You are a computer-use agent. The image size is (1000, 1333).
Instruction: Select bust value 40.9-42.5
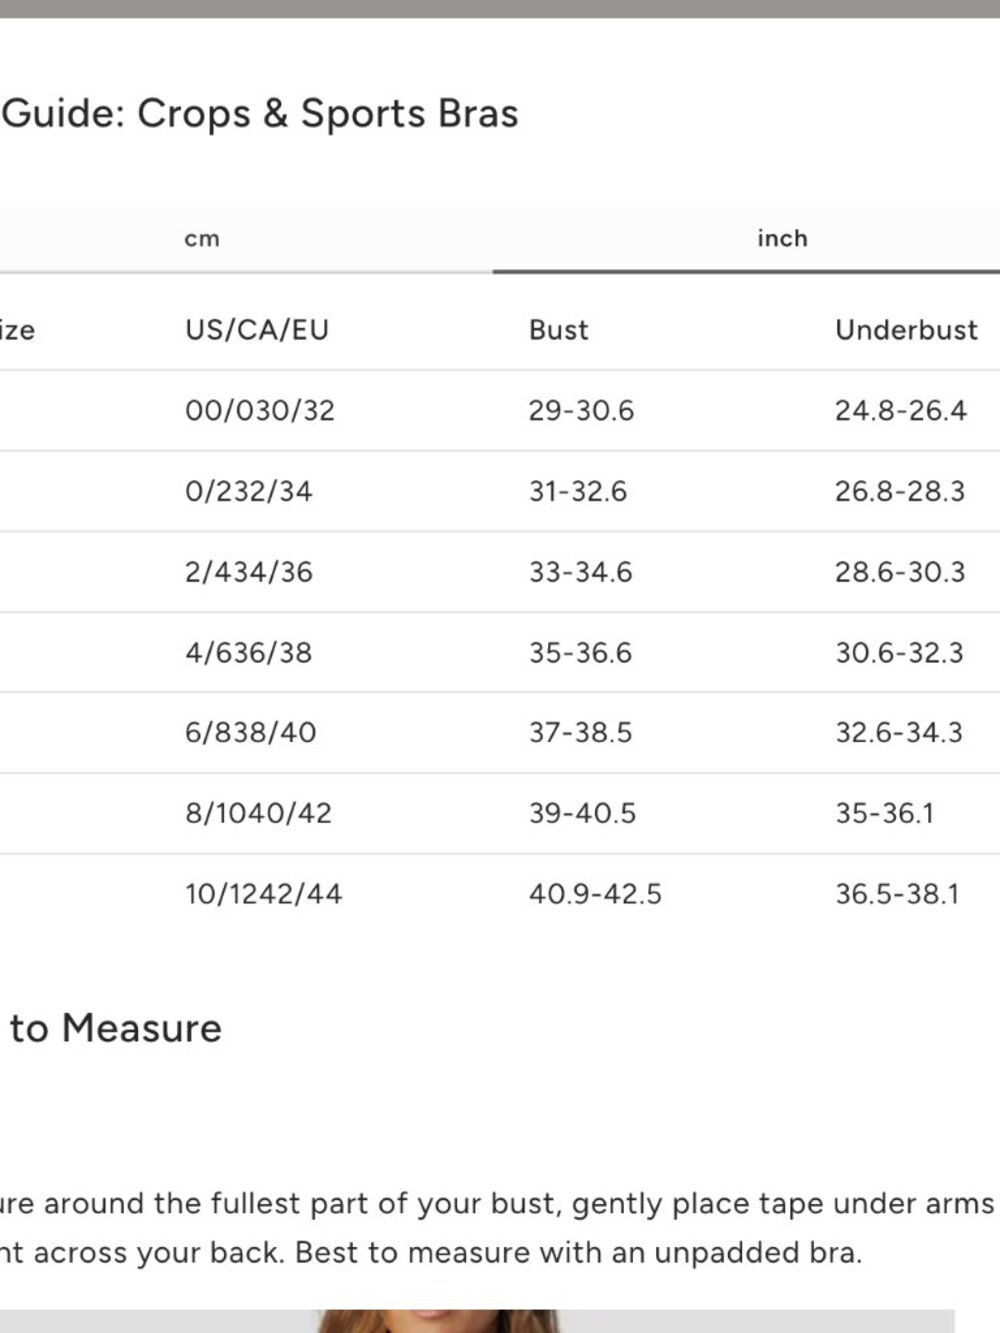(595, 894)
